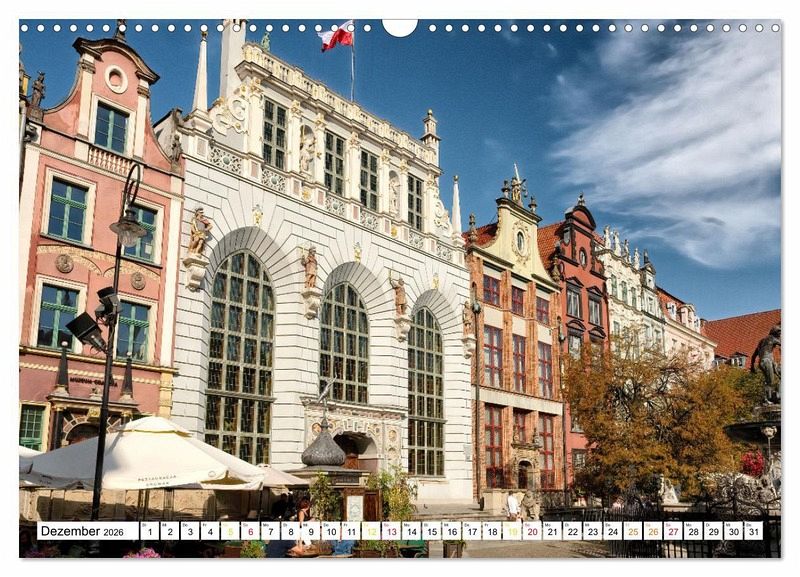Pick day 15 in the date row
The height and width of the screenshot is (577, 800).
point(432,531)
